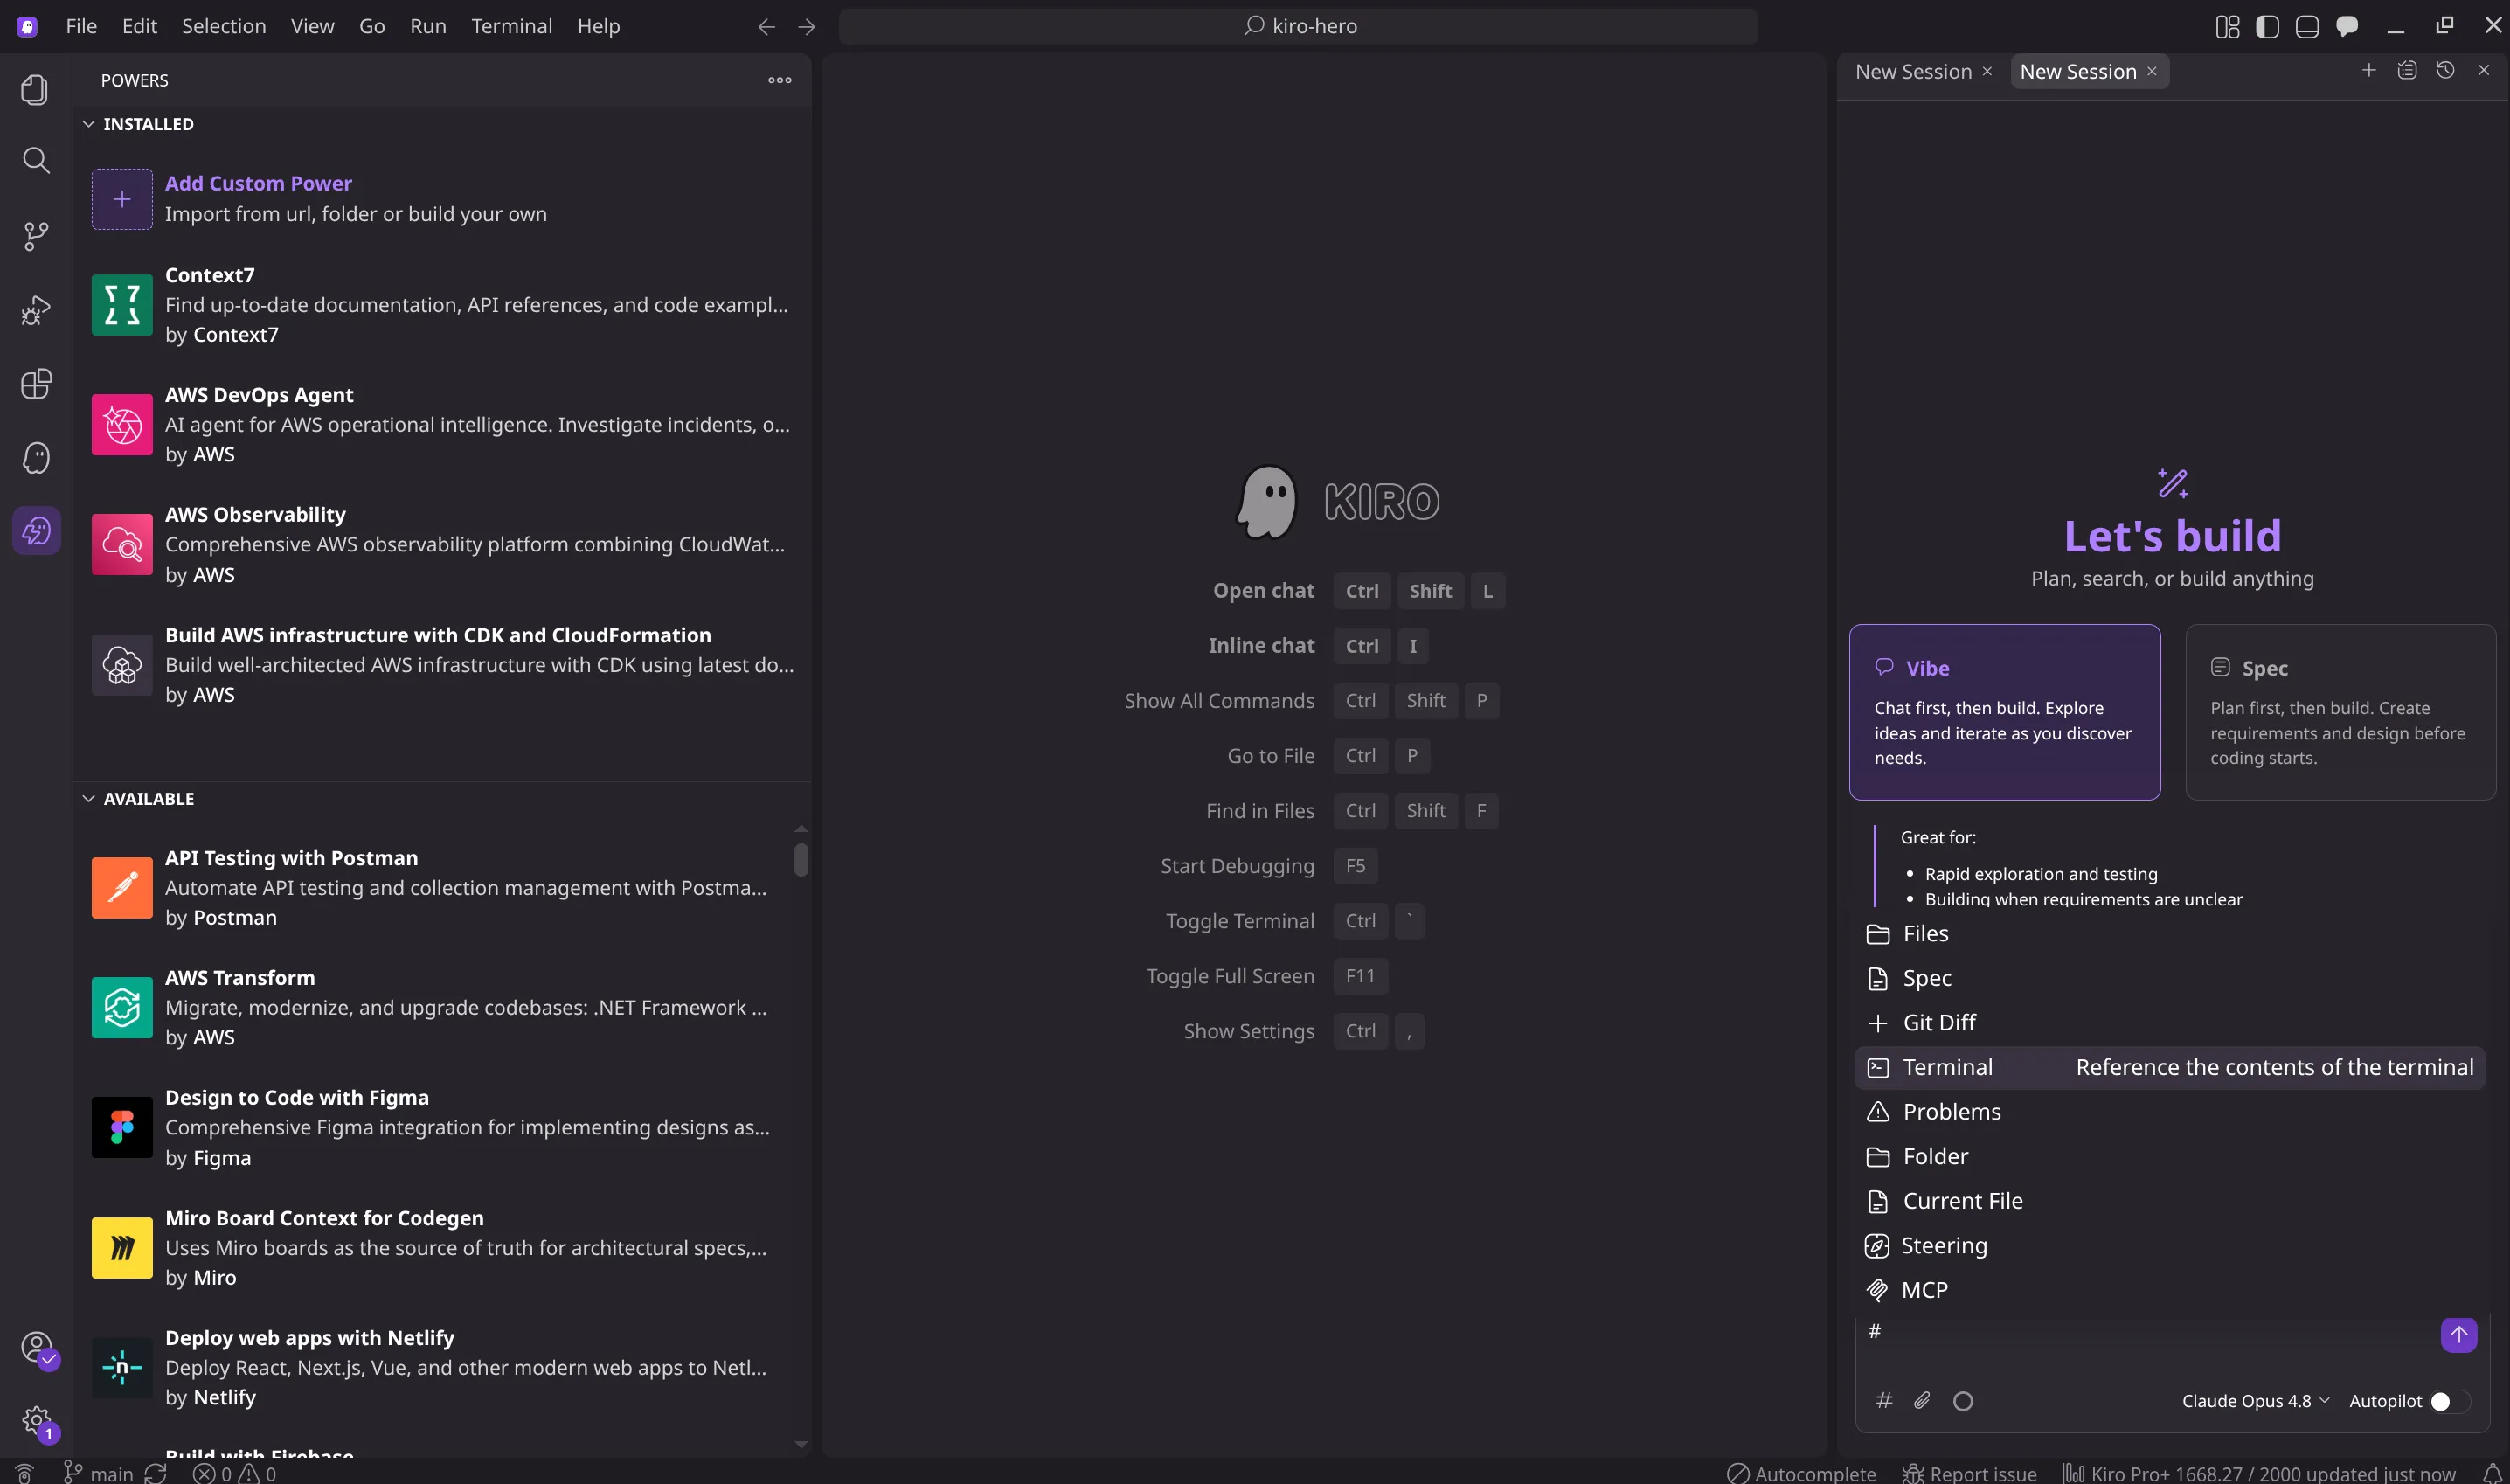This screenshot has height=1484, width=2510.
Task: Click errors and warnings count in status bar
Action: point(234,1473)
